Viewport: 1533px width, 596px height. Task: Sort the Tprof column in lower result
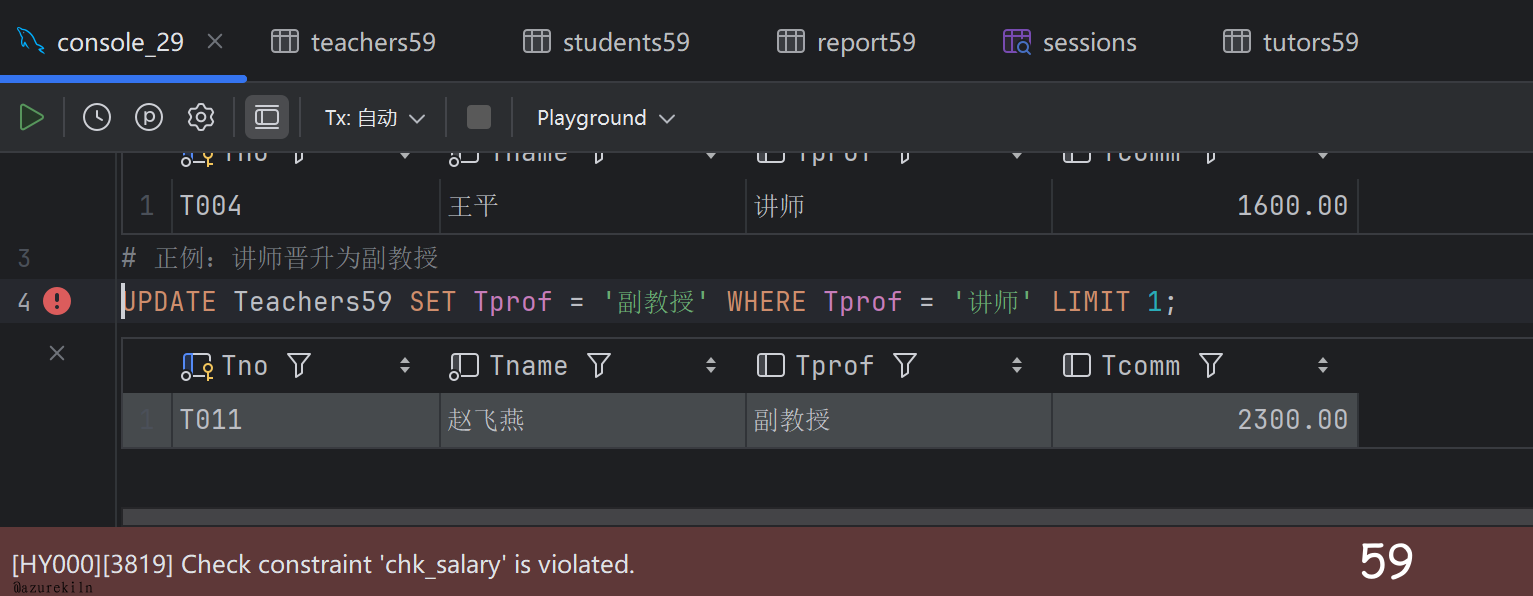(x=1016, y=366)
